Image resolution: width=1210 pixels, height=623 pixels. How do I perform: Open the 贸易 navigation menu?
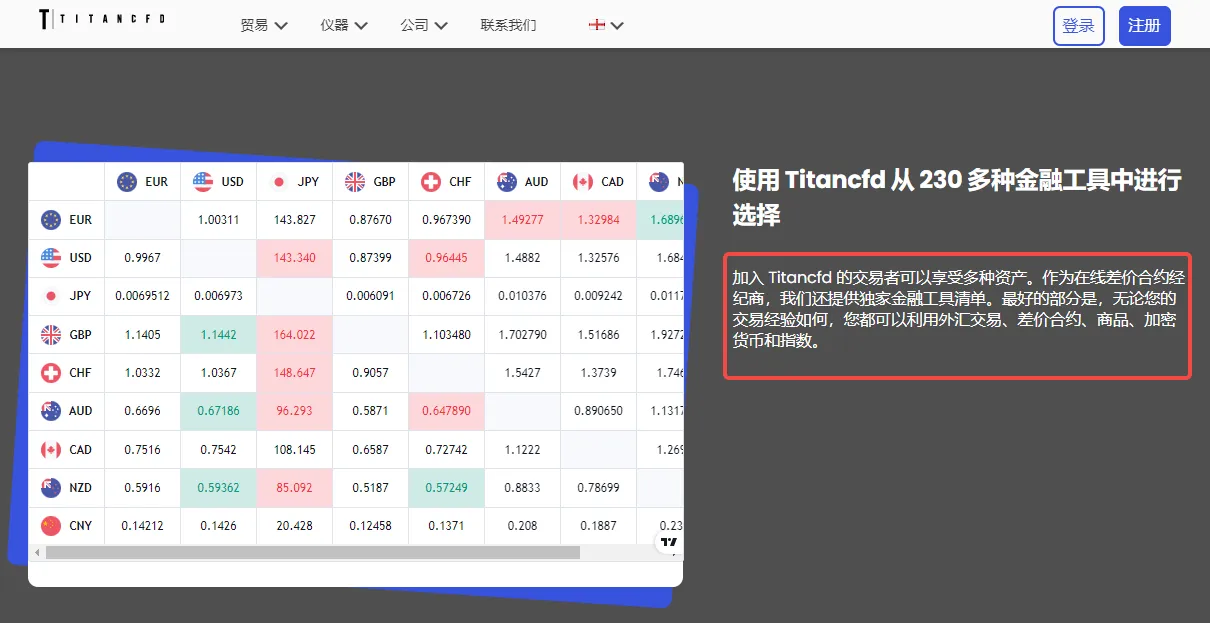tap(264, 25)
